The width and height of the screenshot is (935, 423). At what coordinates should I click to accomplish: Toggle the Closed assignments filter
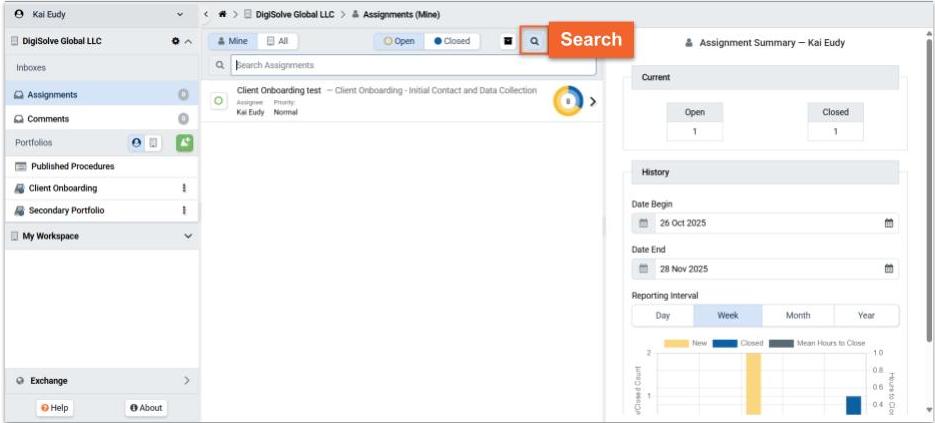[x=452, y=42]
